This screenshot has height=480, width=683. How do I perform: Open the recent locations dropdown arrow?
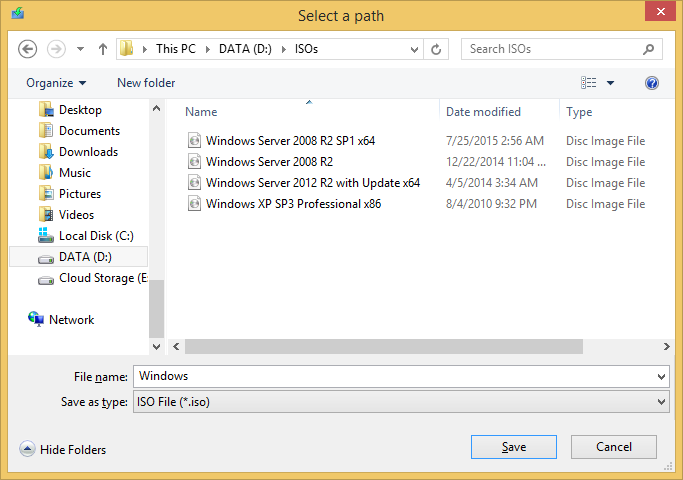80,49
